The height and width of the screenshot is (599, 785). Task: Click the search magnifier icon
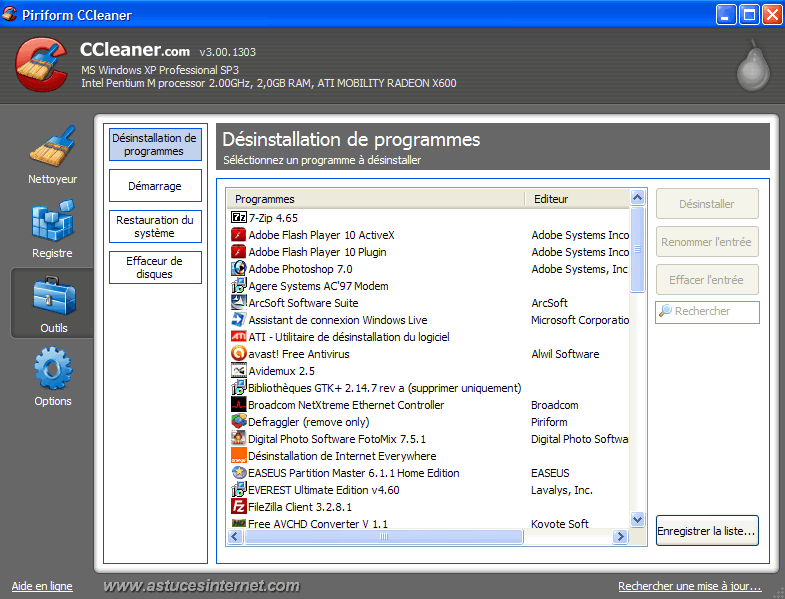(x=665, y=311)
